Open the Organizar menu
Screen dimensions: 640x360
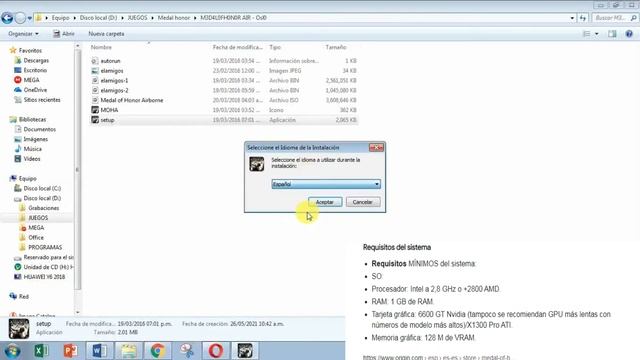23,34
